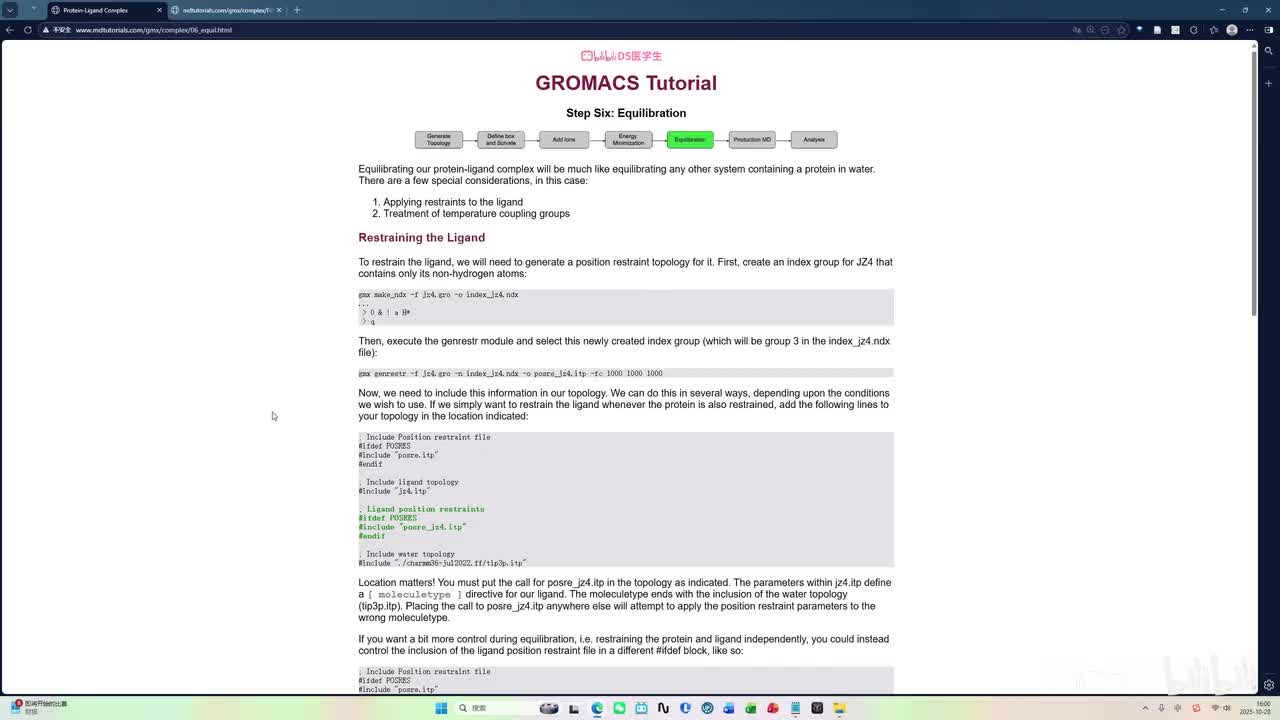The image size is (1280, 720).
Task: Open the taskbar clock and date
Action: [x=1256, y=708]
